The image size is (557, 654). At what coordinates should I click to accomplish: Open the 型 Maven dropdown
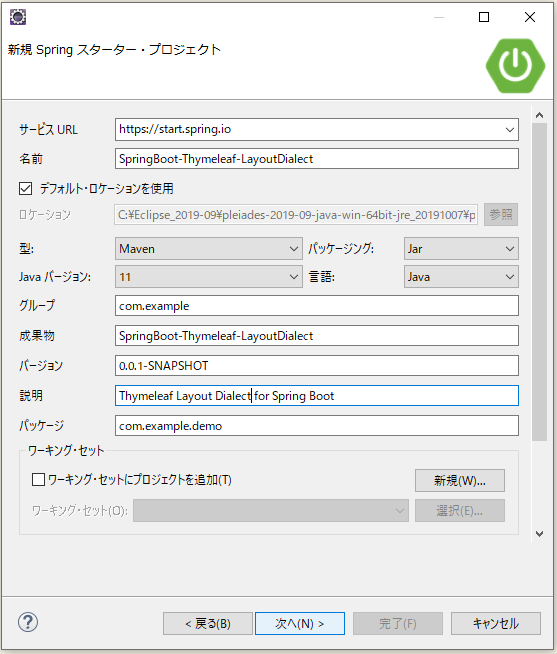[209, 249]
